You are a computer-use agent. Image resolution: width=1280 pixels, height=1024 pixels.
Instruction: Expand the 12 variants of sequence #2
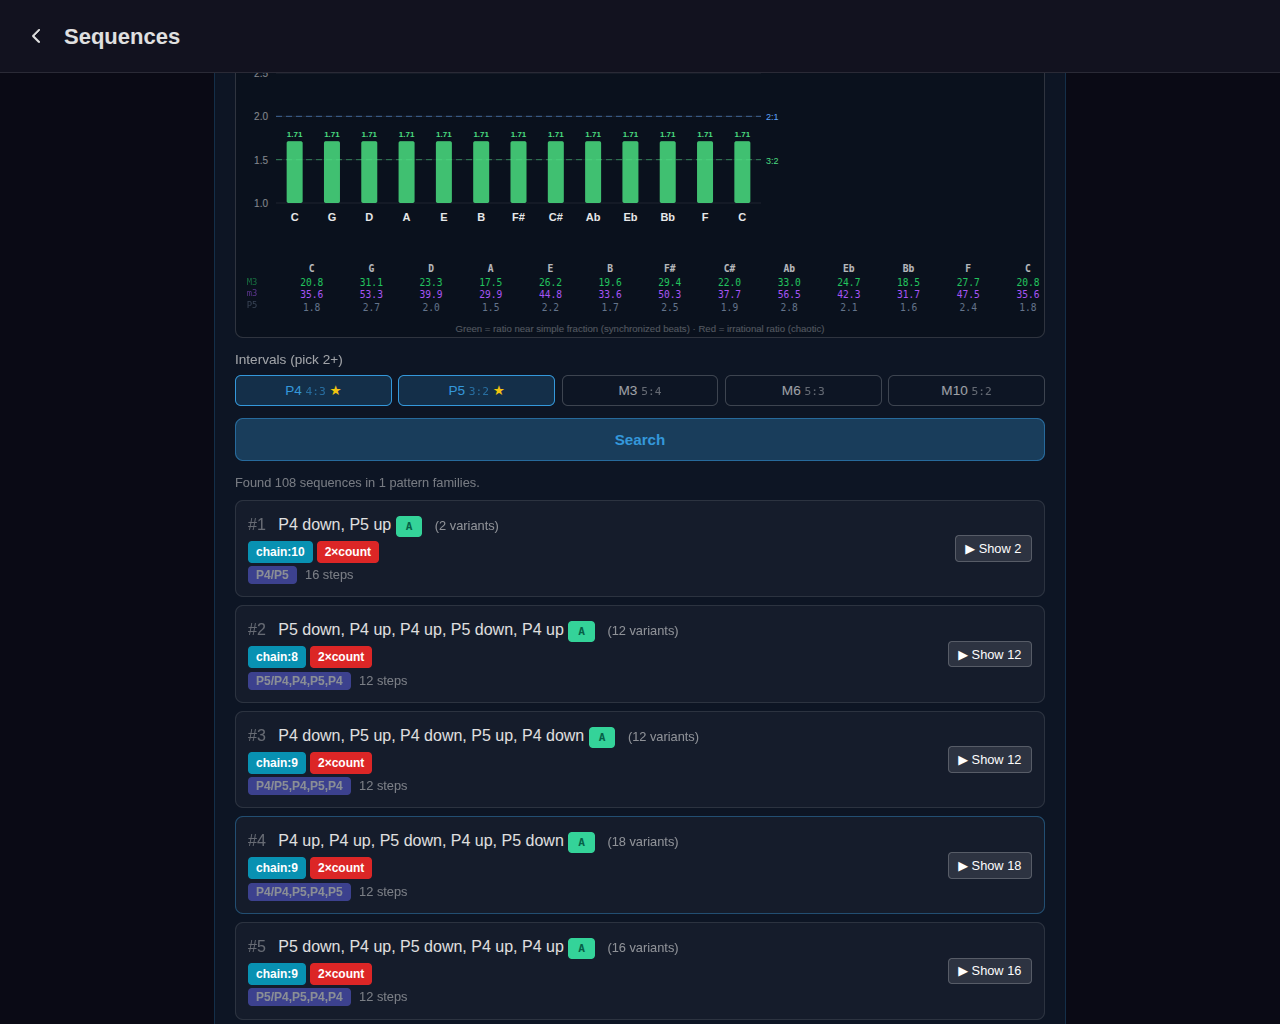[x=989, y=653]
